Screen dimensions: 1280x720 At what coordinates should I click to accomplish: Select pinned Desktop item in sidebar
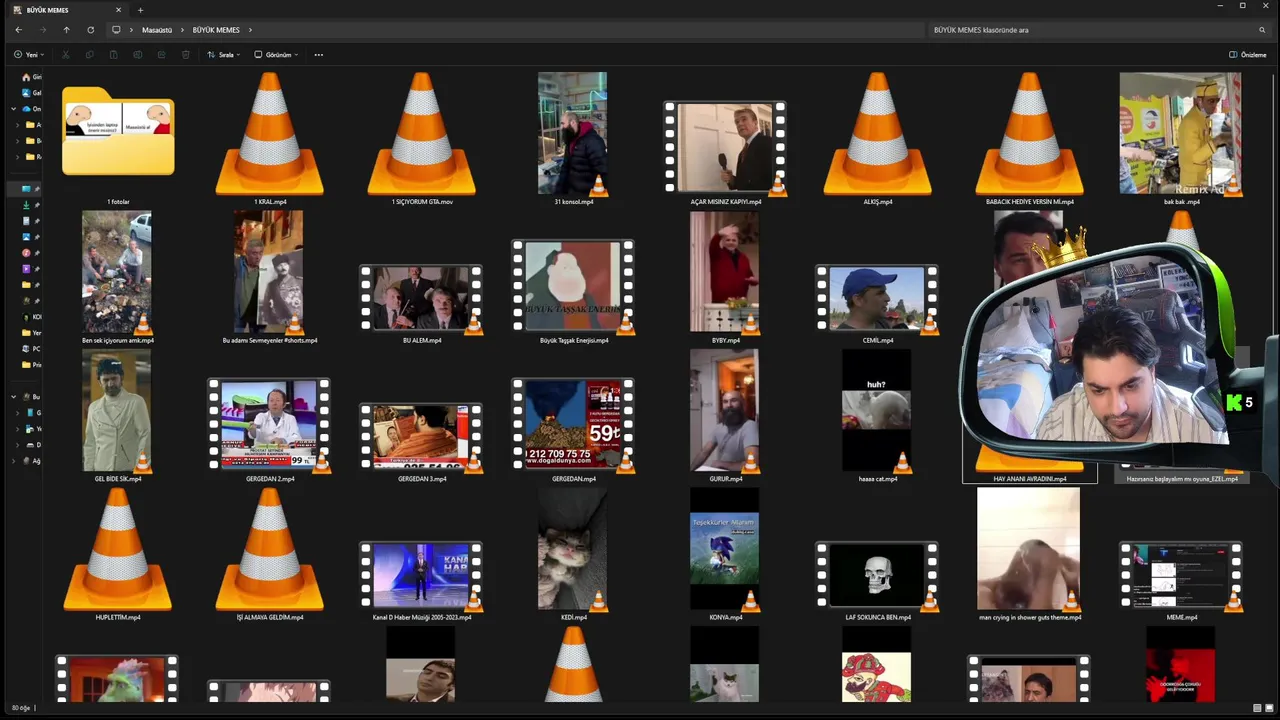[x=27, y=189]
